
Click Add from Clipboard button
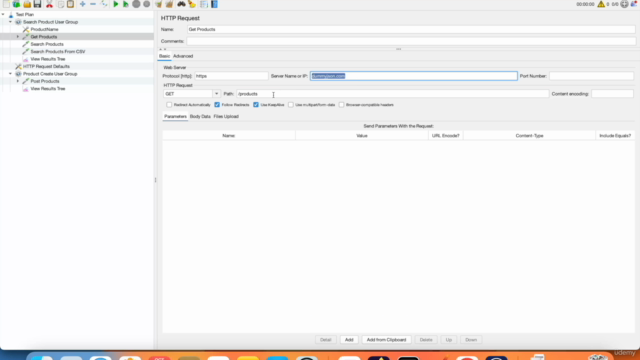tap(386, 340)
